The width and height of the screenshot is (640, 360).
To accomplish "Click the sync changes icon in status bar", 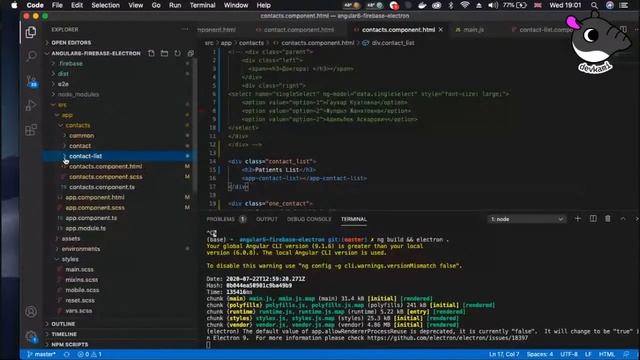I will tap(67, 354).
